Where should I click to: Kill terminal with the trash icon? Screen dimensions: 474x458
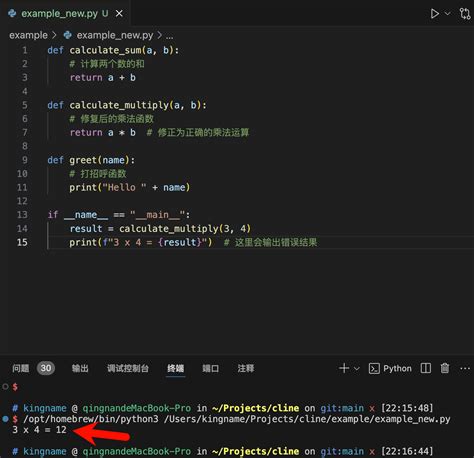coord(445,368)
